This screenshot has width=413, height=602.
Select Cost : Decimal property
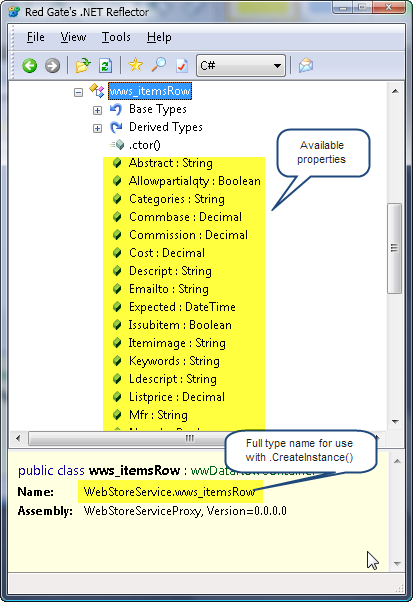pyautogui.click(x=167, y=253)
